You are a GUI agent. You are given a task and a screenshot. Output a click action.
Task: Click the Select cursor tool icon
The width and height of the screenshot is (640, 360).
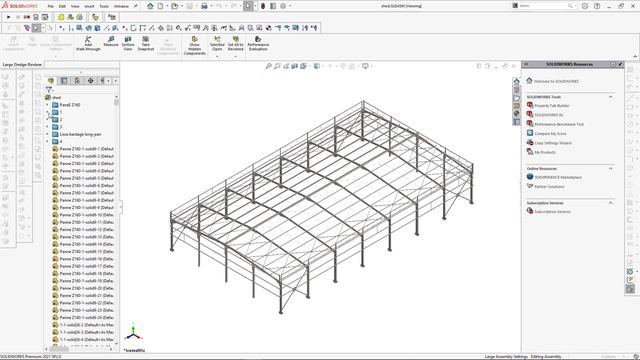(x=248, y=6)
